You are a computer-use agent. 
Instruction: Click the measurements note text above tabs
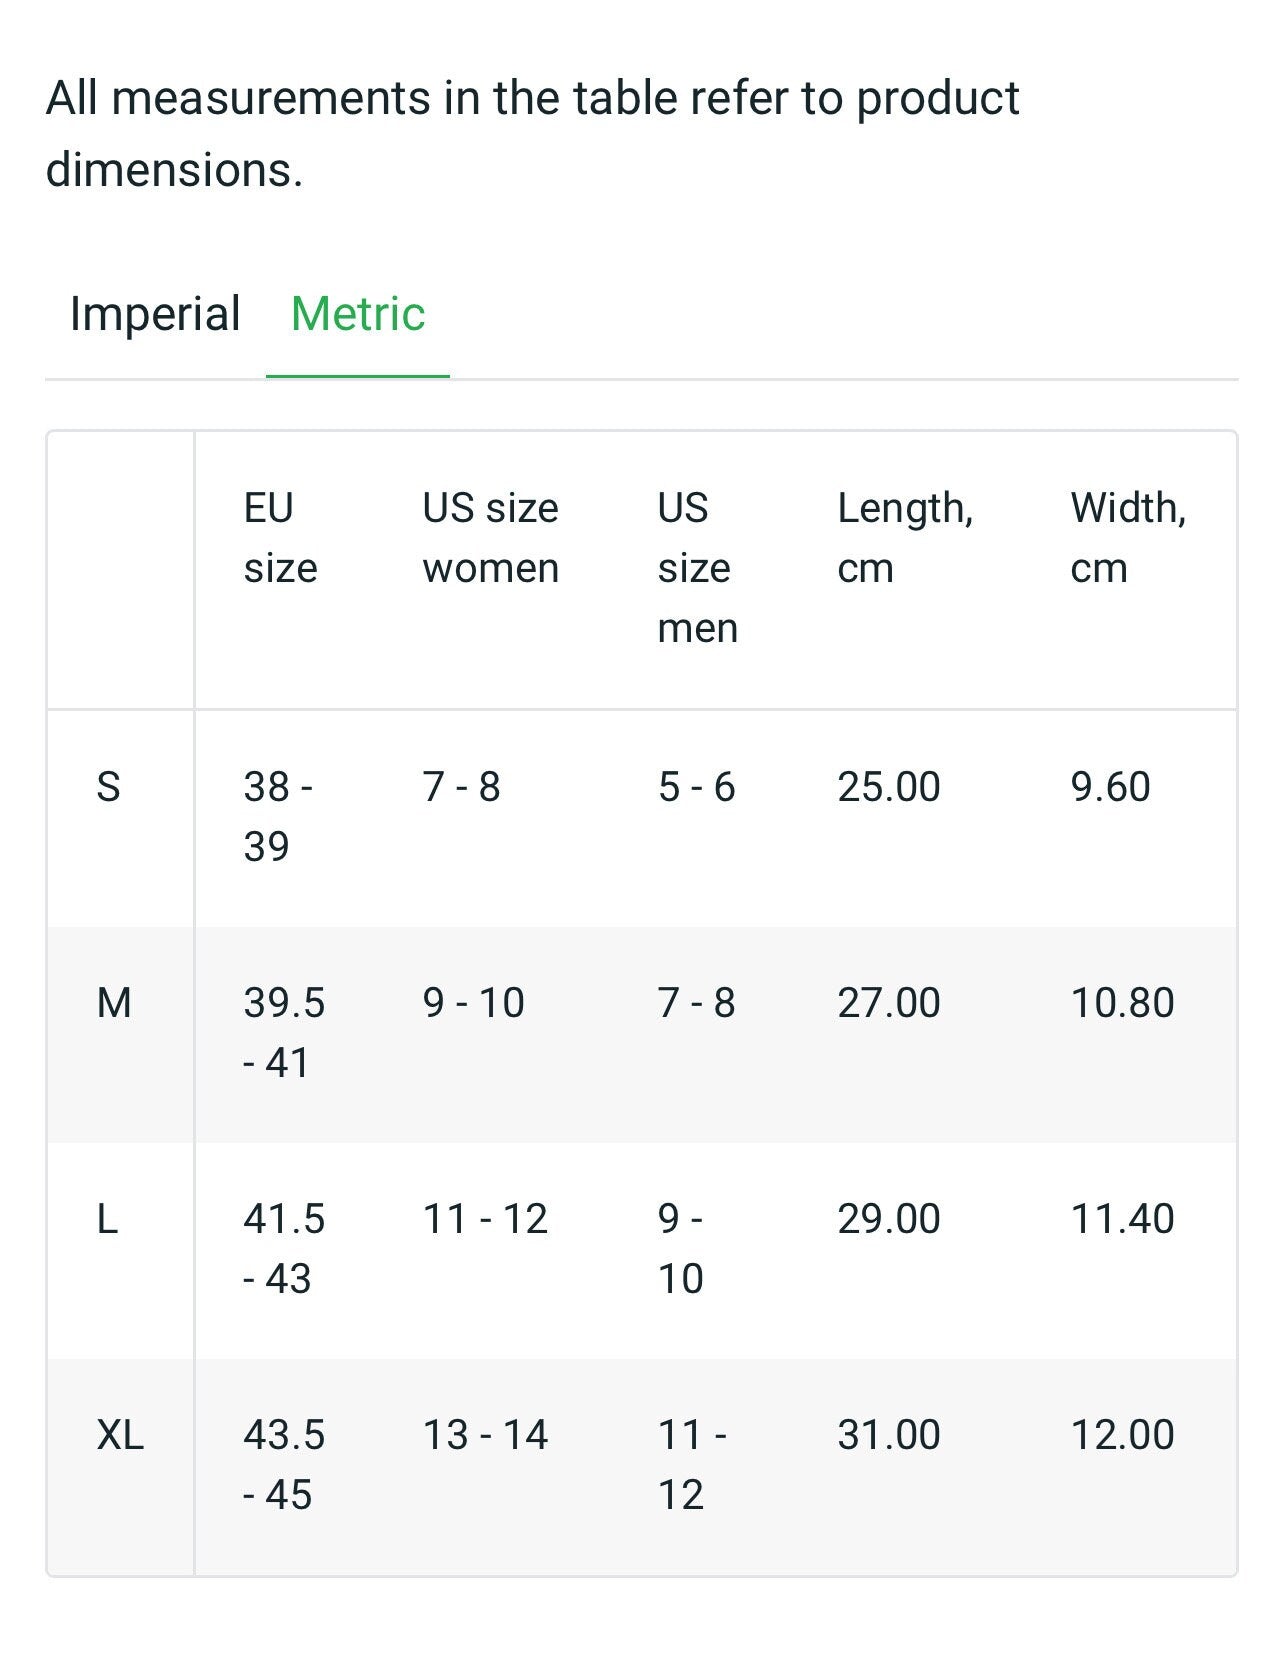(532, 134)
